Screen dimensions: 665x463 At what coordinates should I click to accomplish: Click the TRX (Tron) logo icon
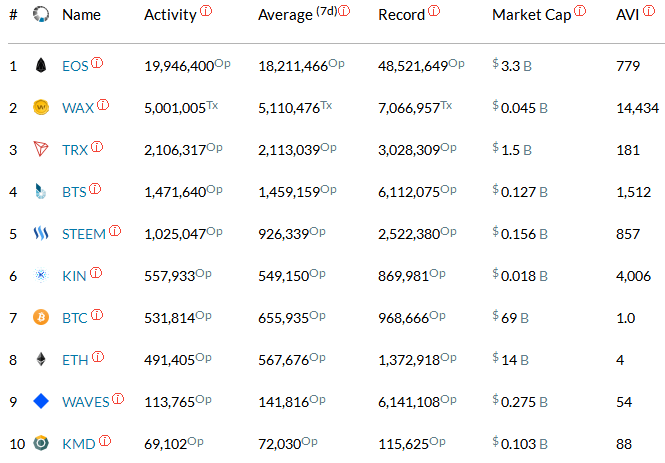point(41,149)
